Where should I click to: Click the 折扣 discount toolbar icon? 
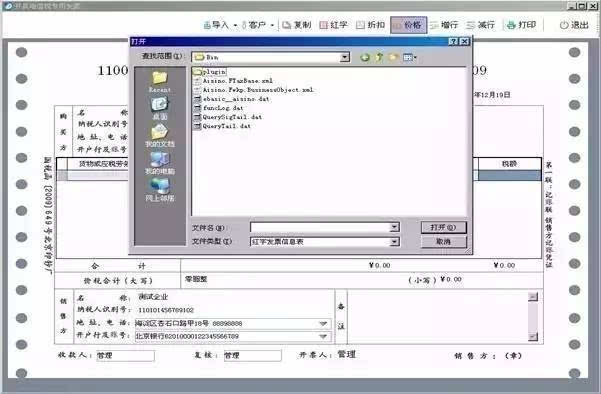(x=370, y=25)
